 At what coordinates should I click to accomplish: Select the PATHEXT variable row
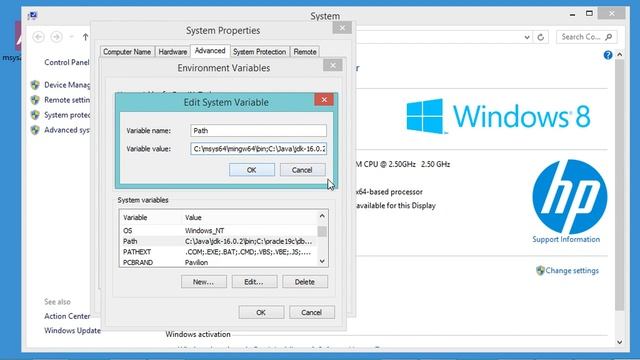[218, 252]
